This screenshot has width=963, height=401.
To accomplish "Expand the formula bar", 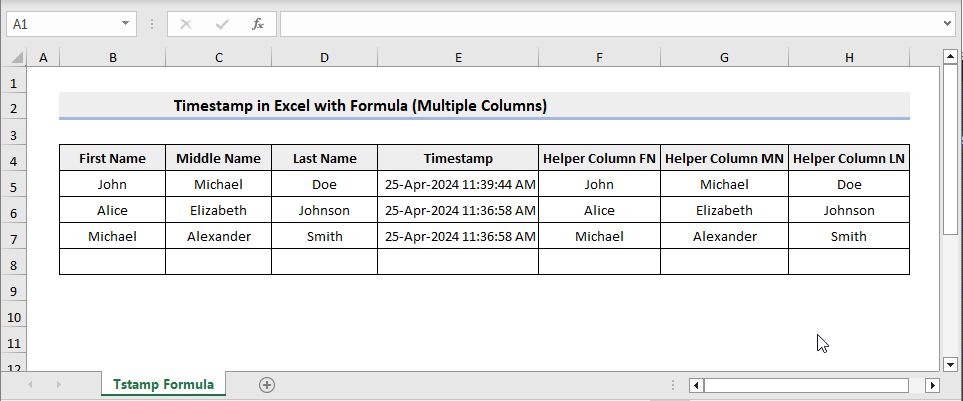I will click(x=948, y=23).
